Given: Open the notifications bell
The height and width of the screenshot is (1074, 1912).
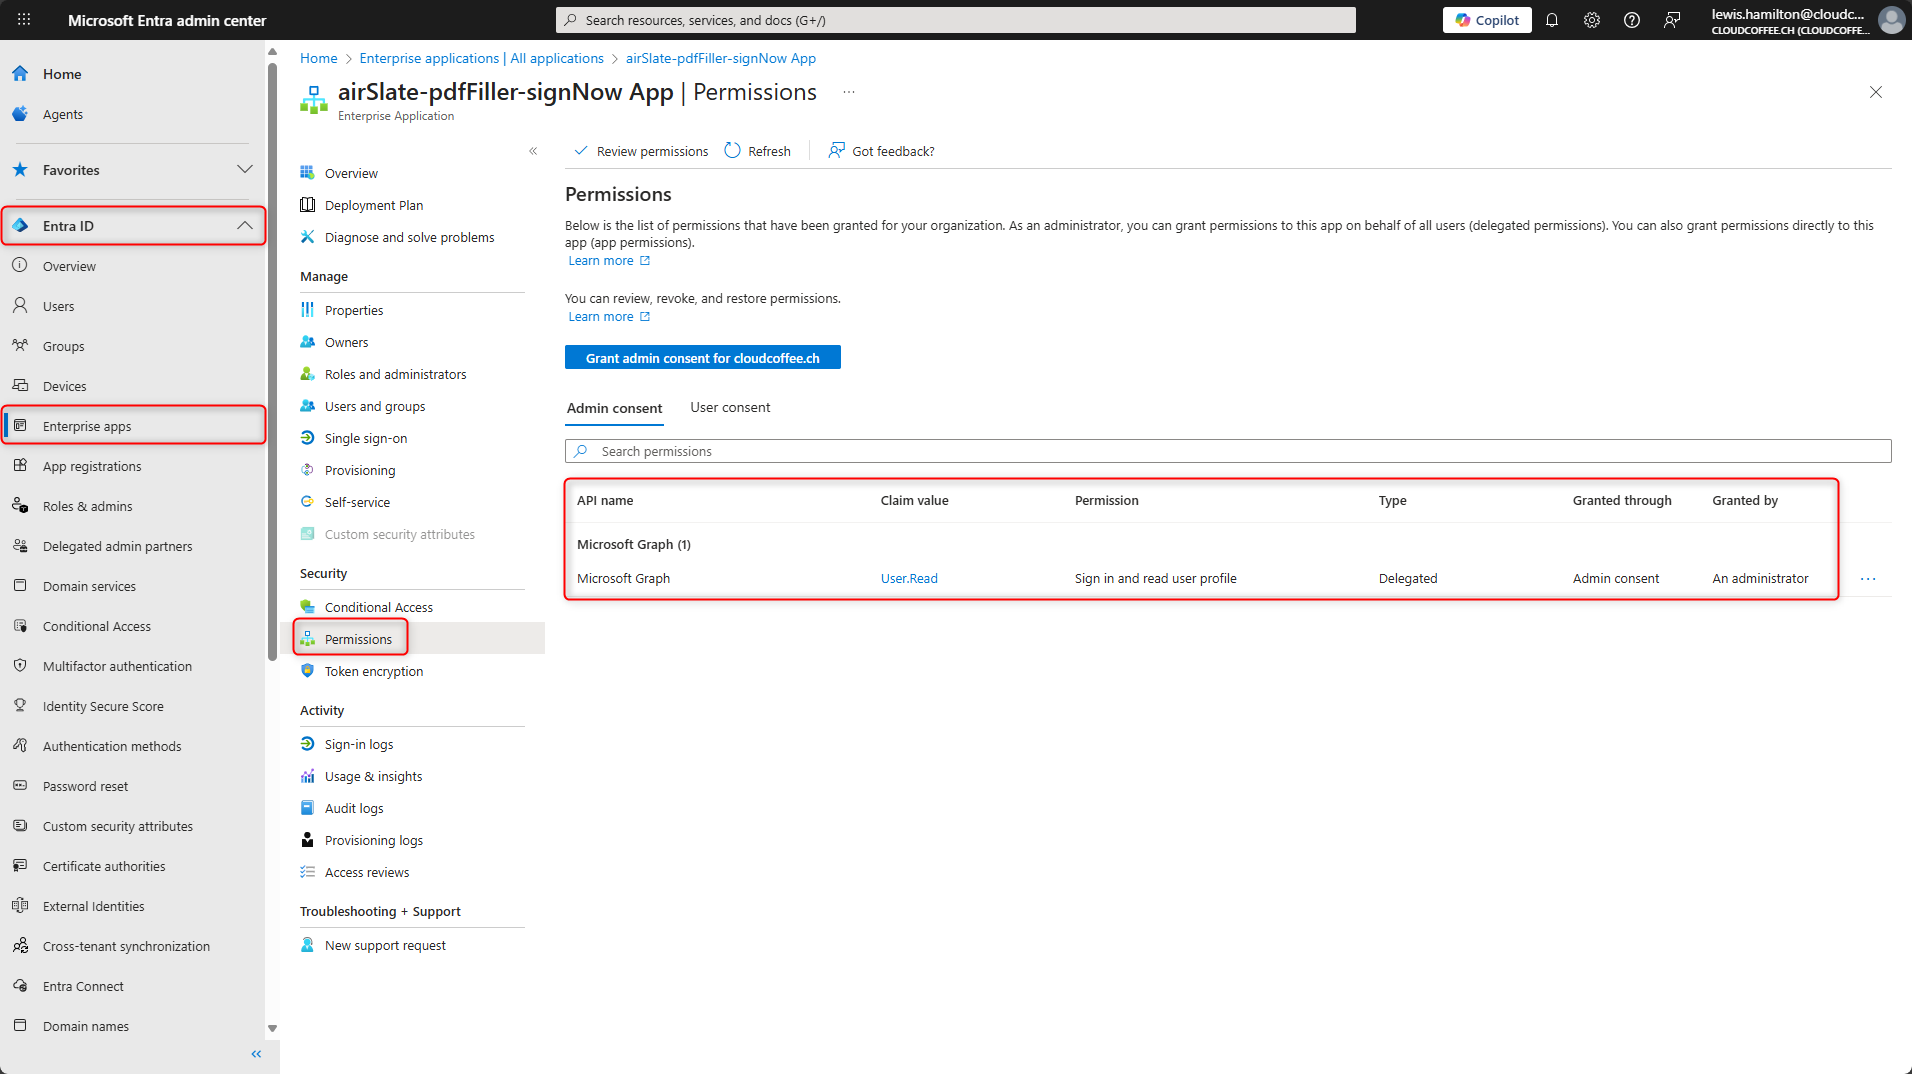Looking at the screenshot, I should 1552,20.
